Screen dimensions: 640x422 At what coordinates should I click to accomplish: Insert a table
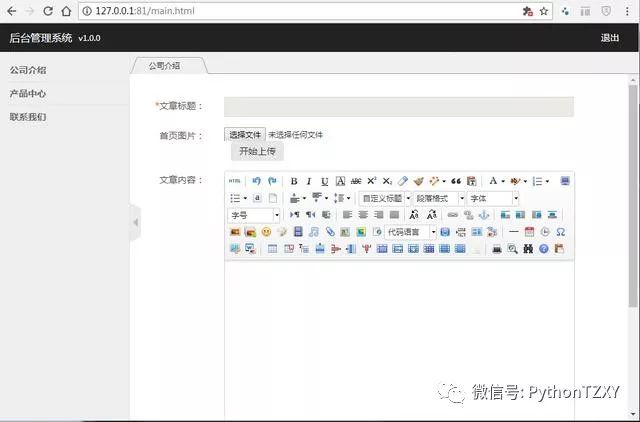[272, 249]
